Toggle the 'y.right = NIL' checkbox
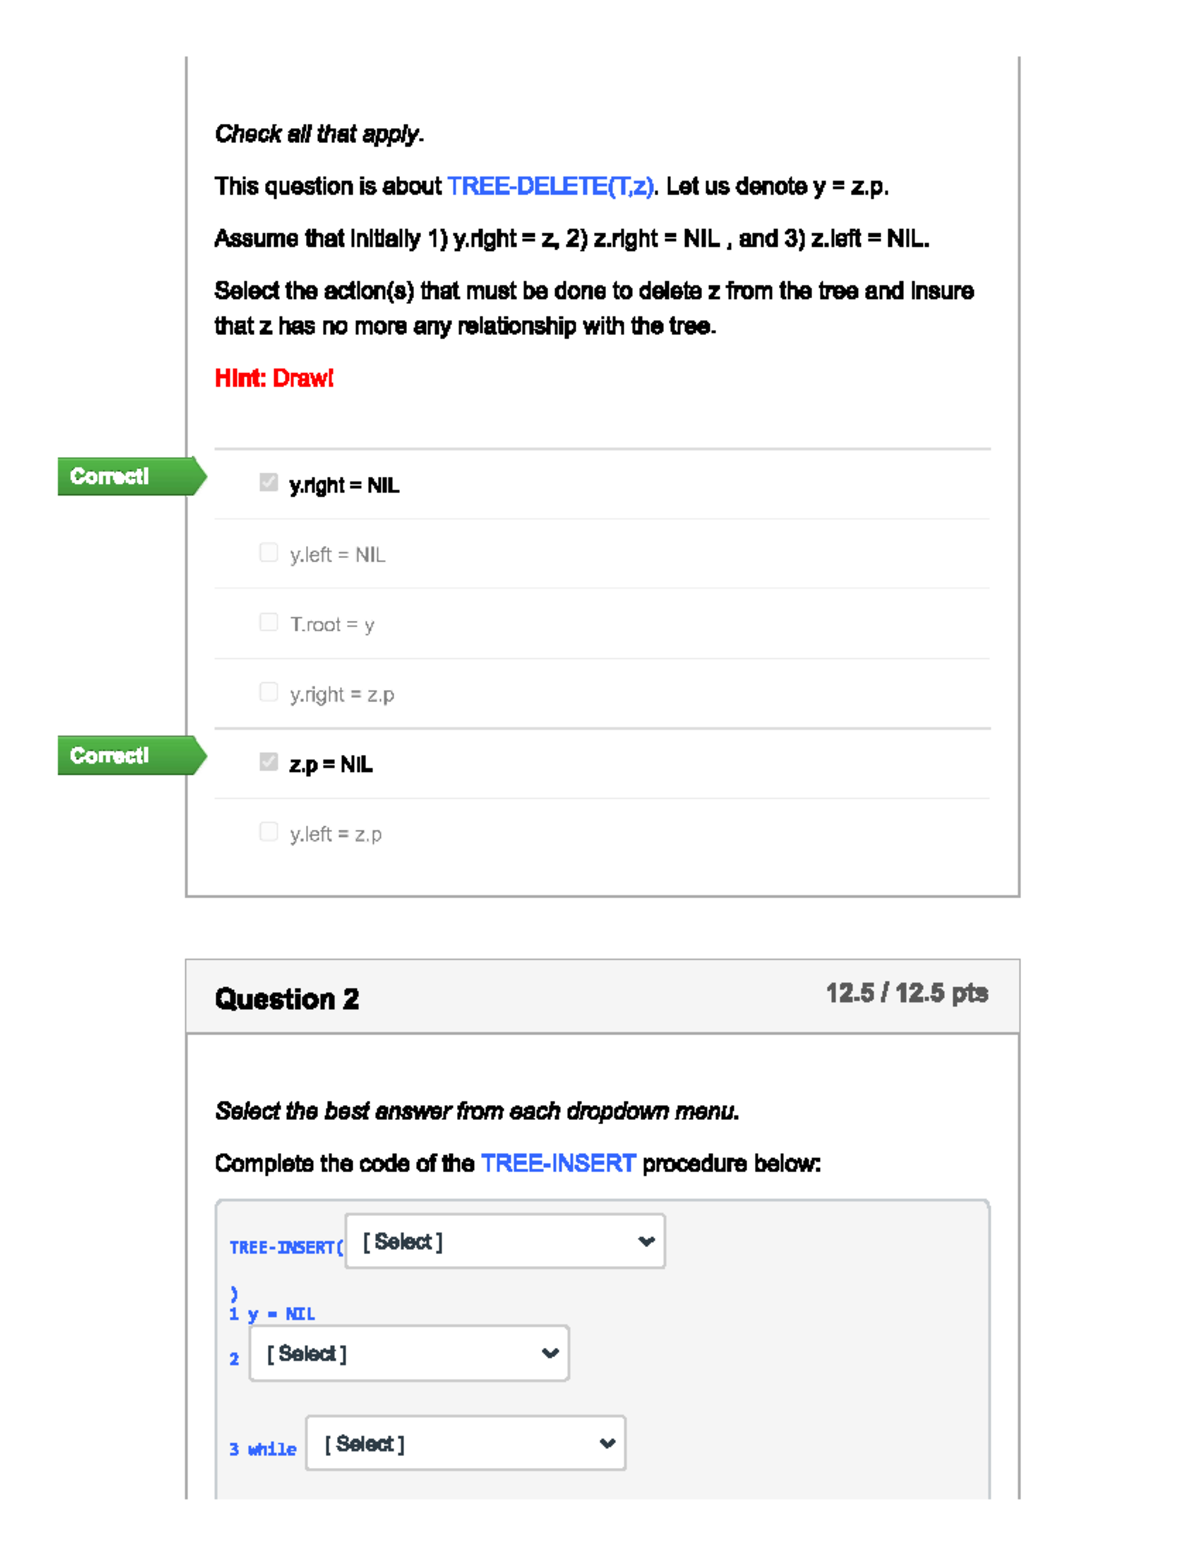 pos(268,483)
